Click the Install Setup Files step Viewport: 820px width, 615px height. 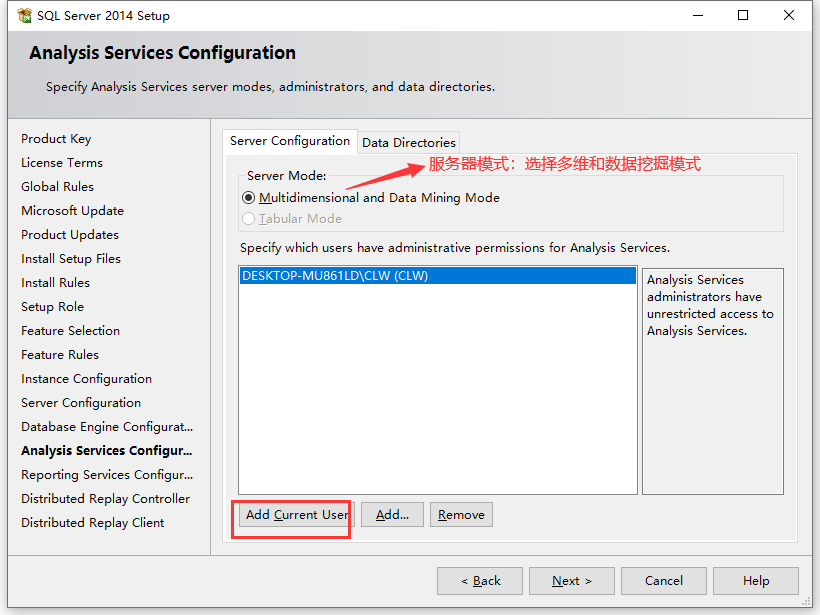71,259
